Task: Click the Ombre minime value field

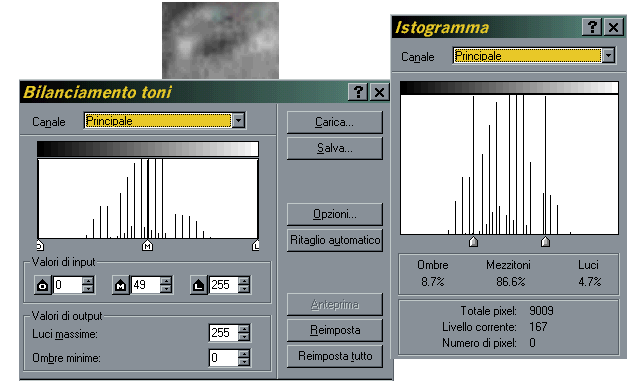Action: (x=223, y=358)
